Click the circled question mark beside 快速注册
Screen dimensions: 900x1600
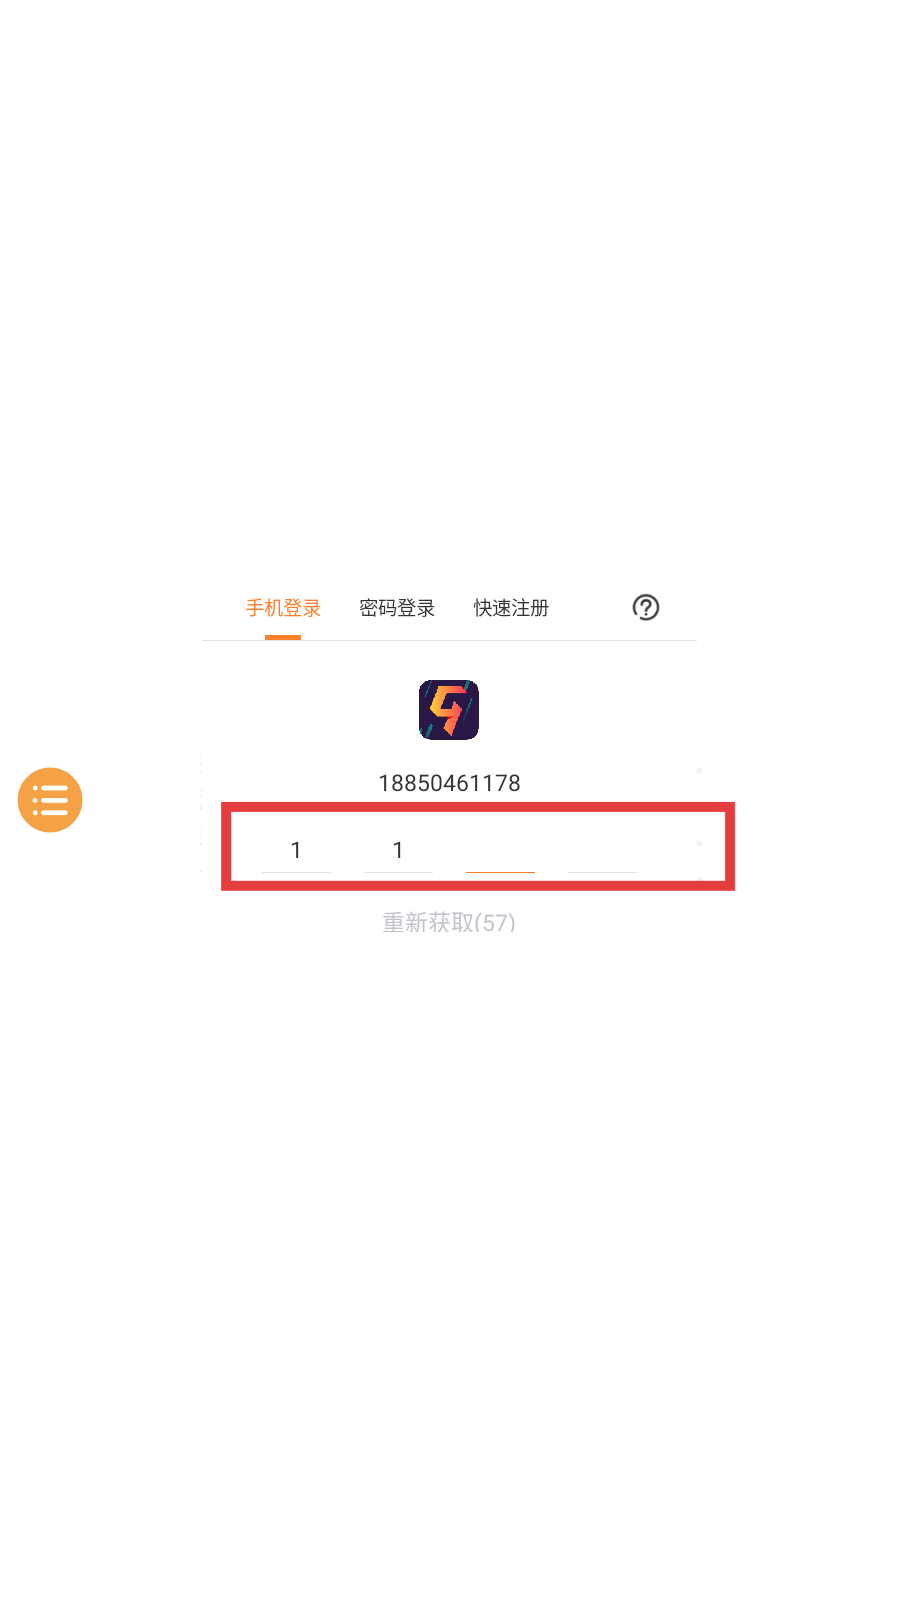(646, 607)
